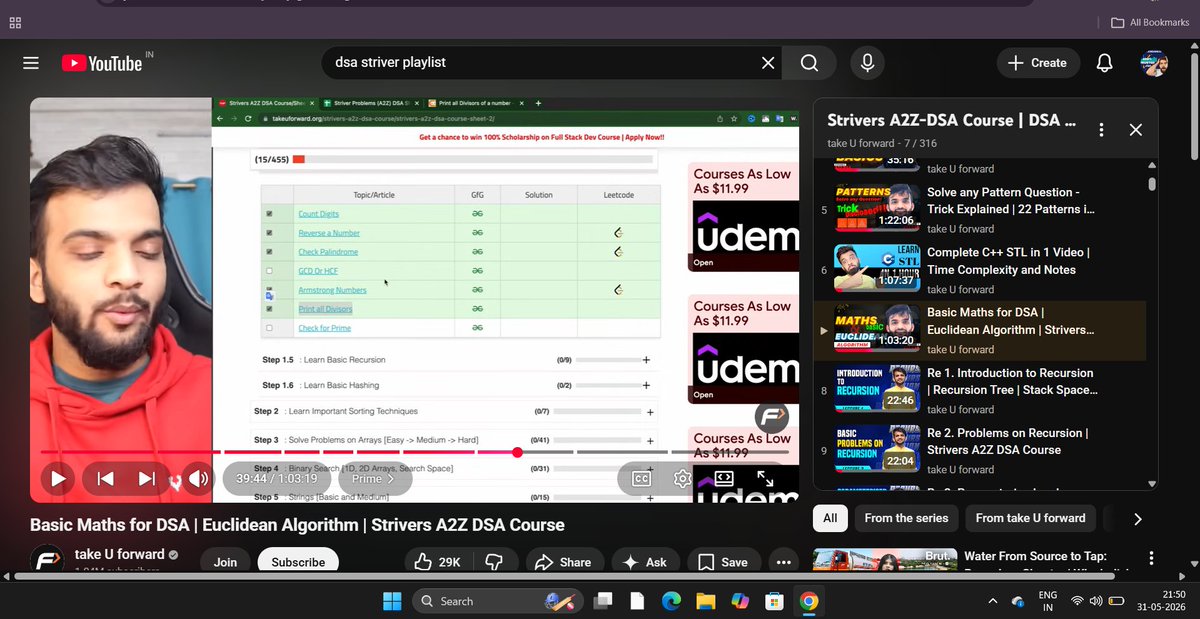Click the take U forward watermark logo
Image resolution: width=1200 pixels, height=619 pixels.
pyautogui.click(x=771, y=417)
